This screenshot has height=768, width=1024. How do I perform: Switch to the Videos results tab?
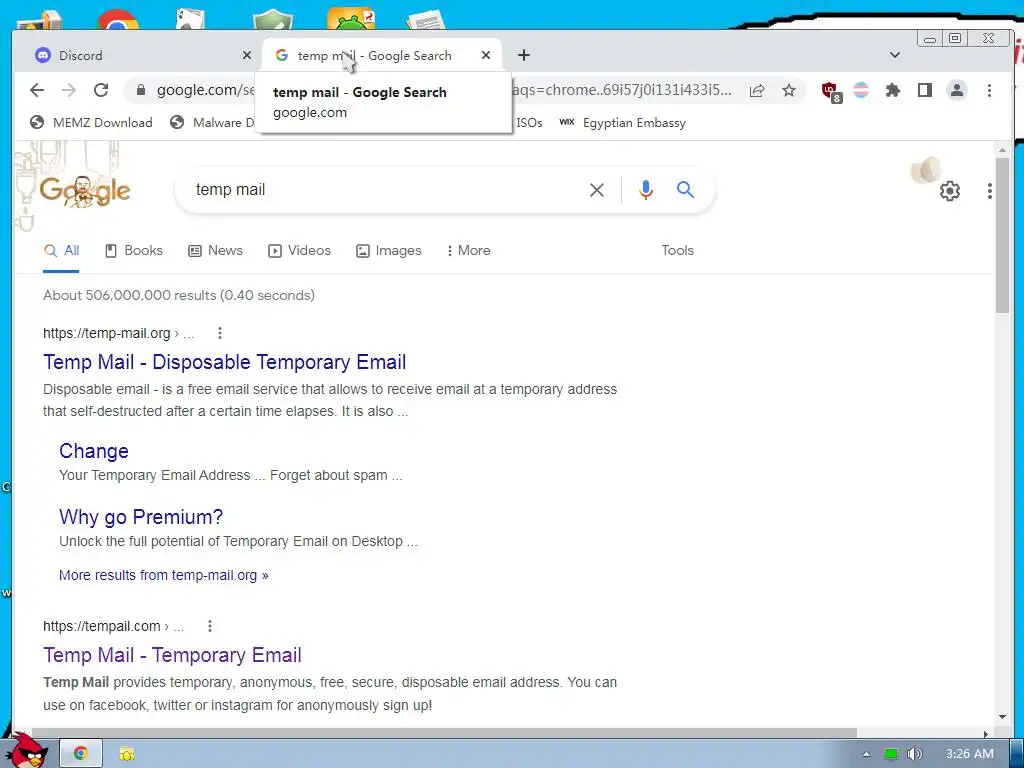click(x=300, y=251)
